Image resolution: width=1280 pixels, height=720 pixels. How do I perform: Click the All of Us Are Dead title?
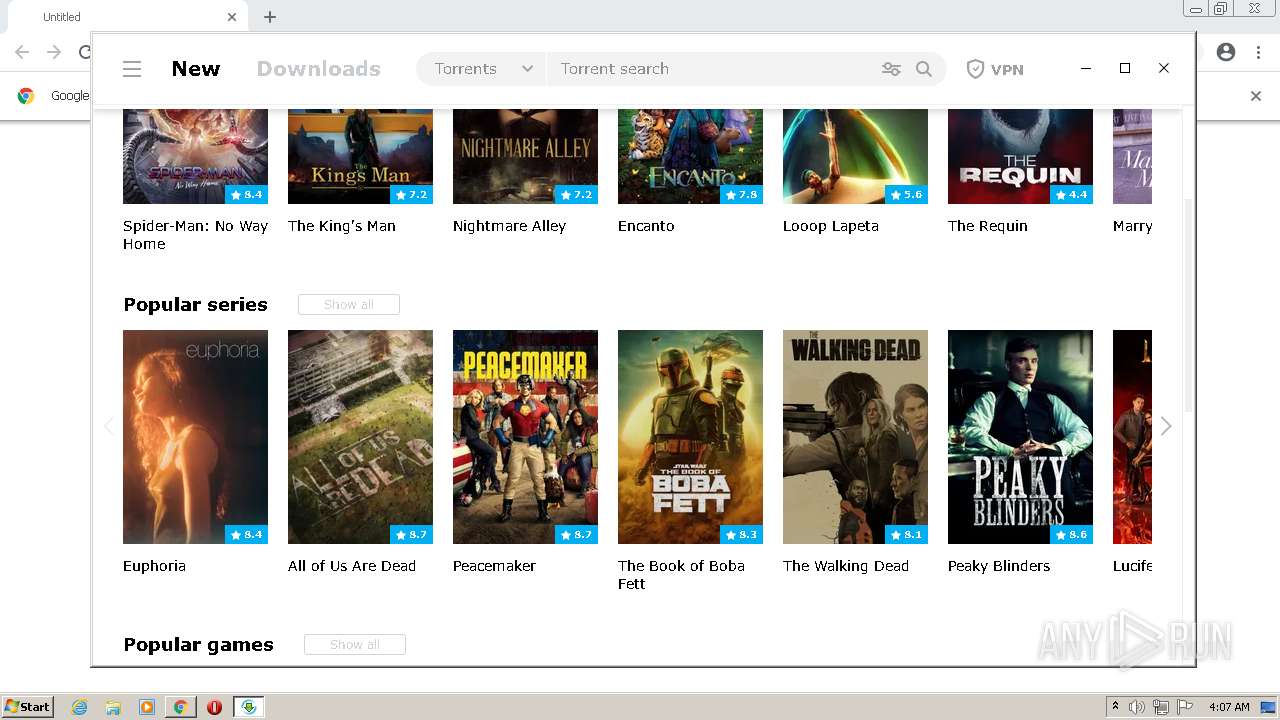(352, 566)
